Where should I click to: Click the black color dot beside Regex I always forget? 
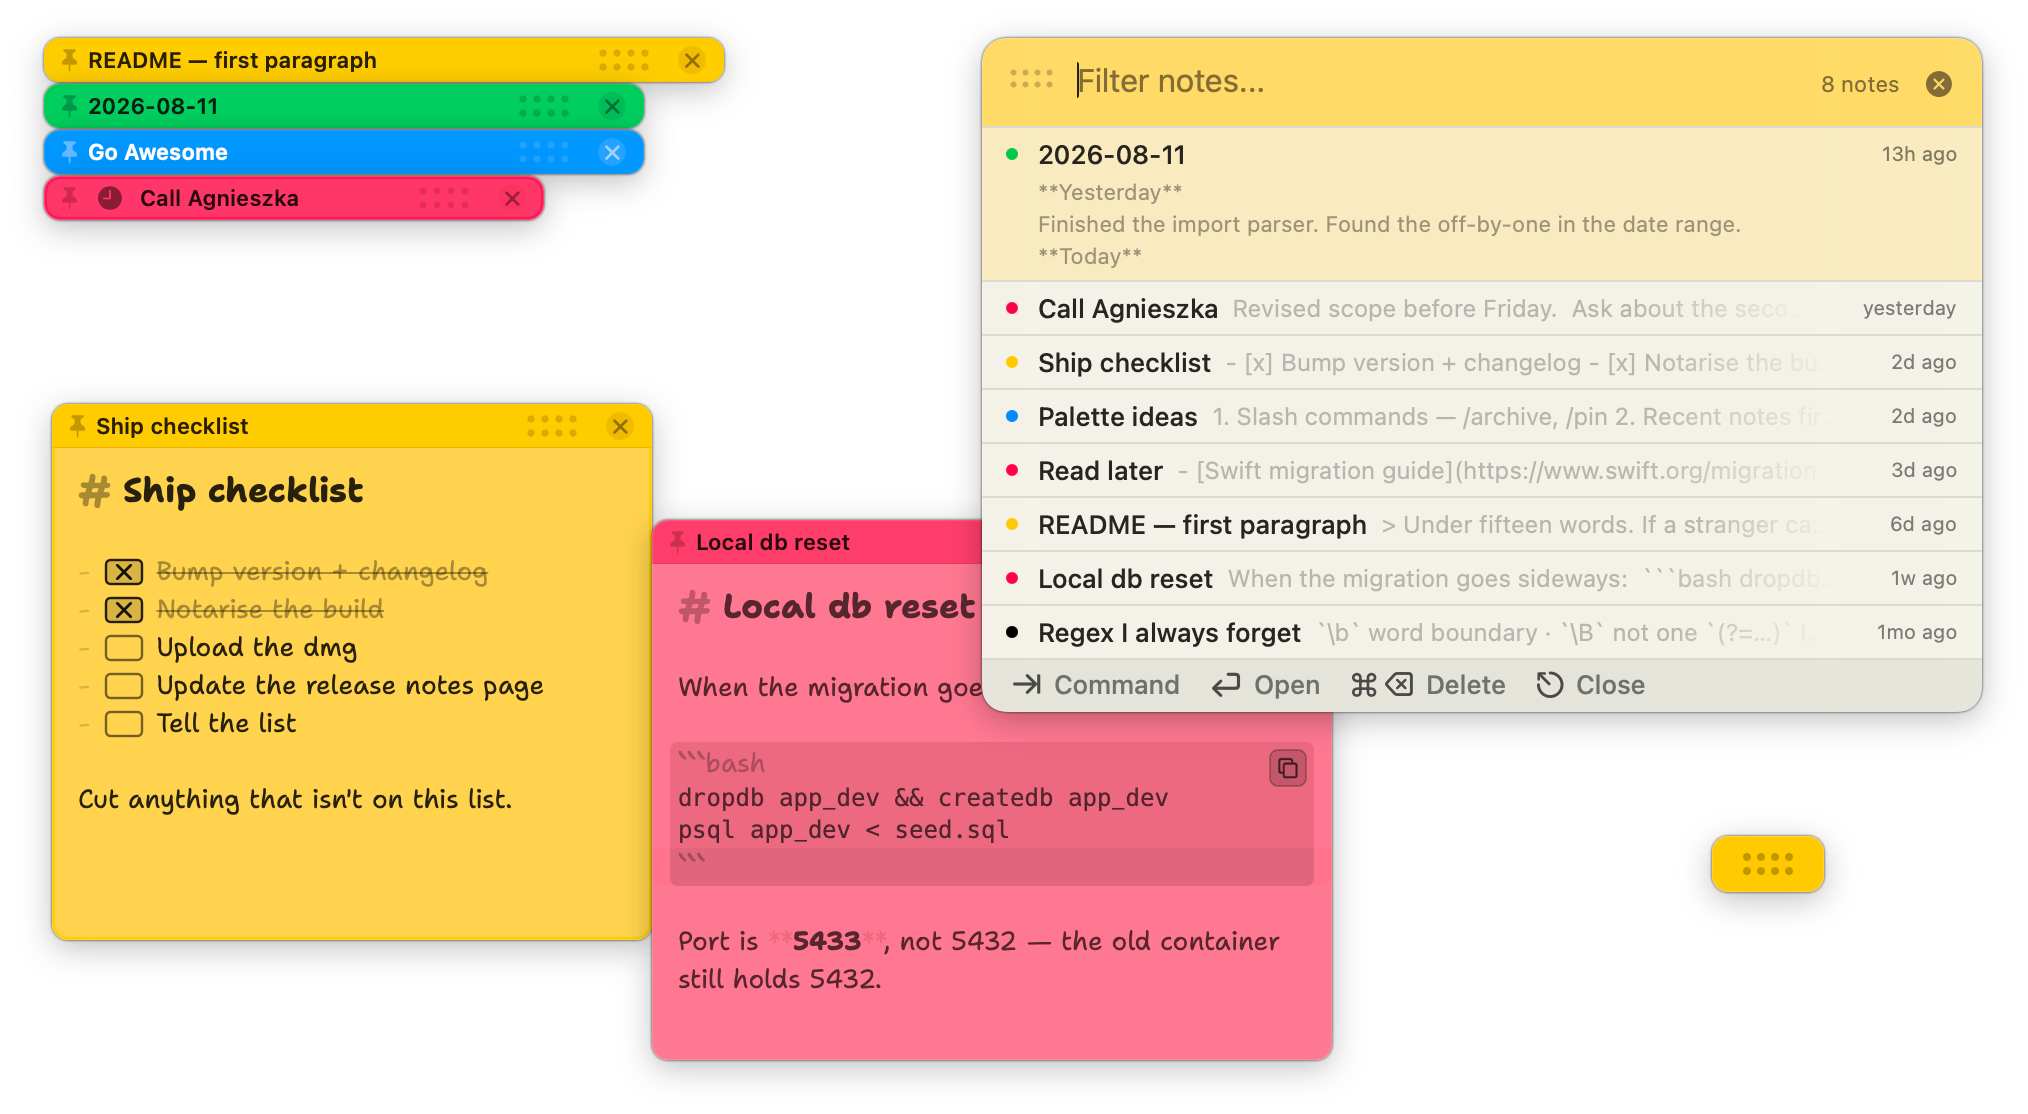[1012, 632]
